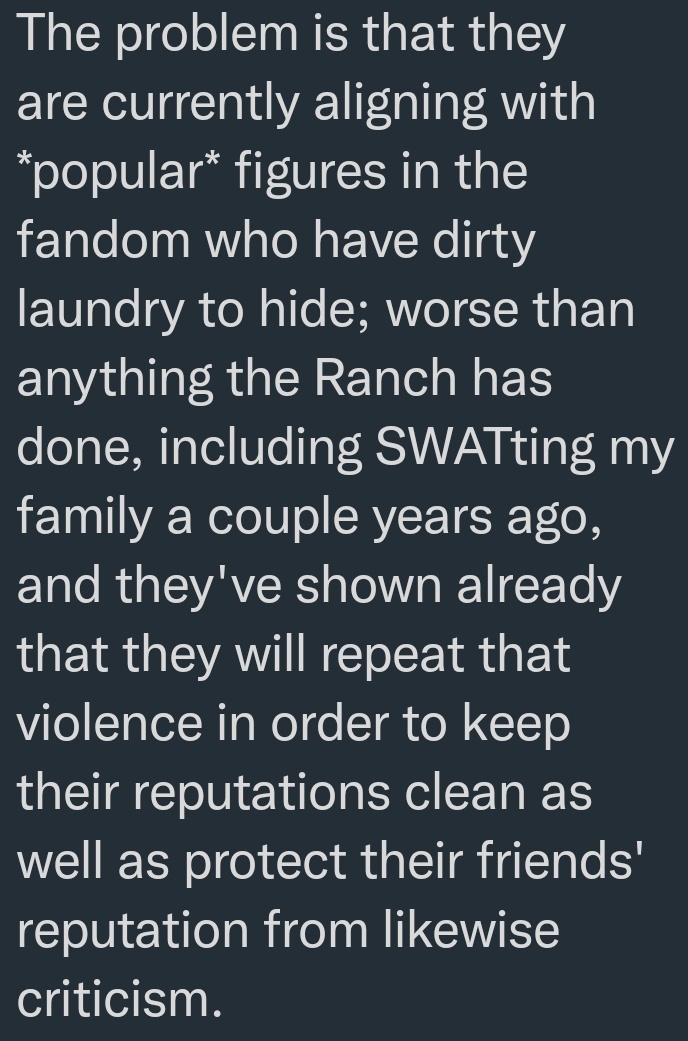Image resolution: width=688 pixels, height=1041 pixels.
Task: Click the word "friends'" in the text
Action: [x=560, y=861]
